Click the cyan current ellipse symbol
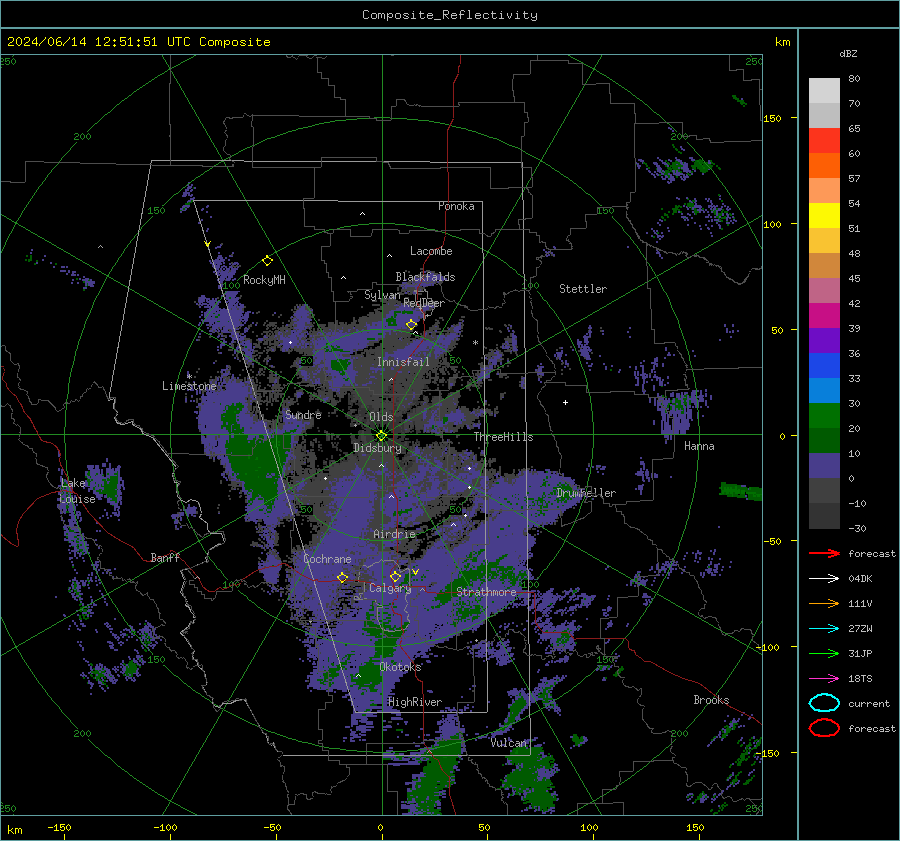The height and width of the screenshot is (841, 900). click(824, 703)
